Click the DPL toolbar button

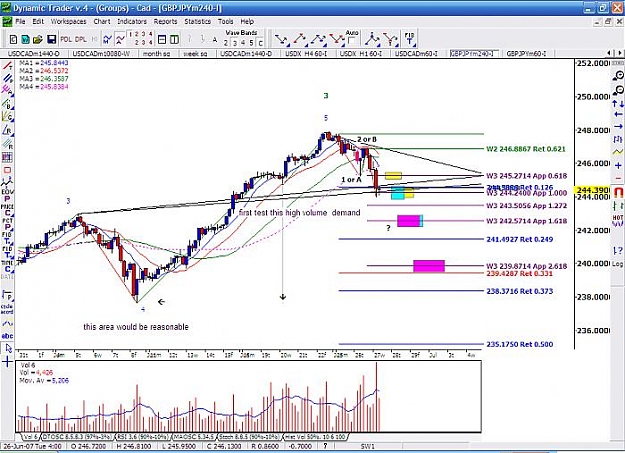81,39
